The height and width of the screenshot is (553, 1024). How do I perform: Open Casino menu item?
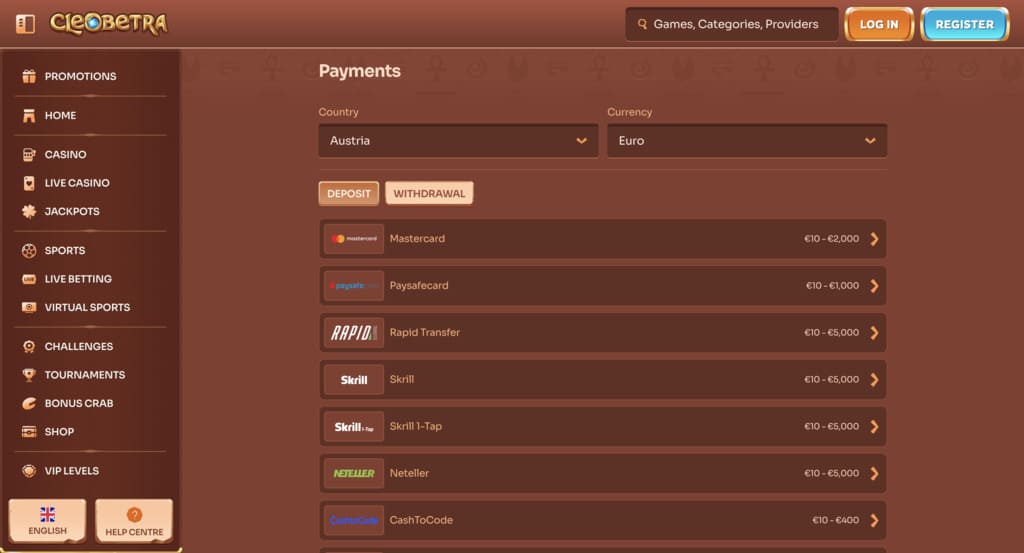[x=65, y=155]
